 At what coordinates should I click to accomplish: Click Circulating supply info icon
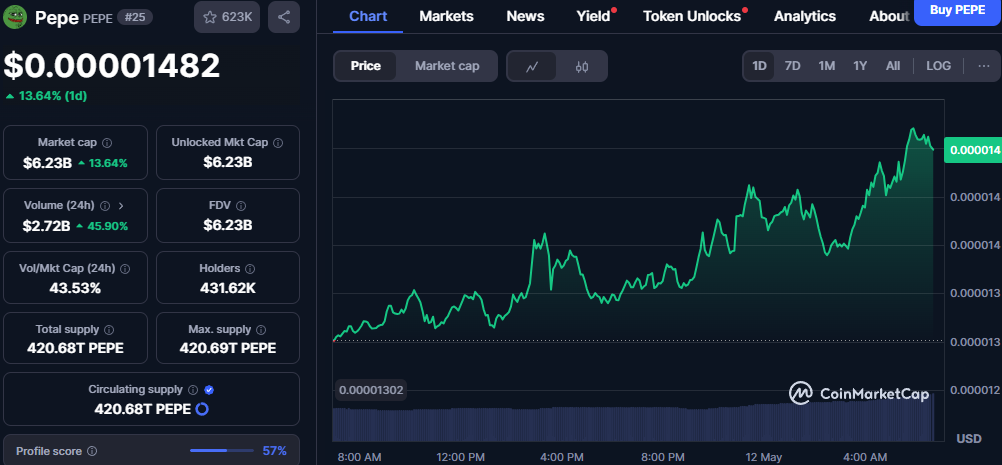pyautogui.click(x=193, y=390)
